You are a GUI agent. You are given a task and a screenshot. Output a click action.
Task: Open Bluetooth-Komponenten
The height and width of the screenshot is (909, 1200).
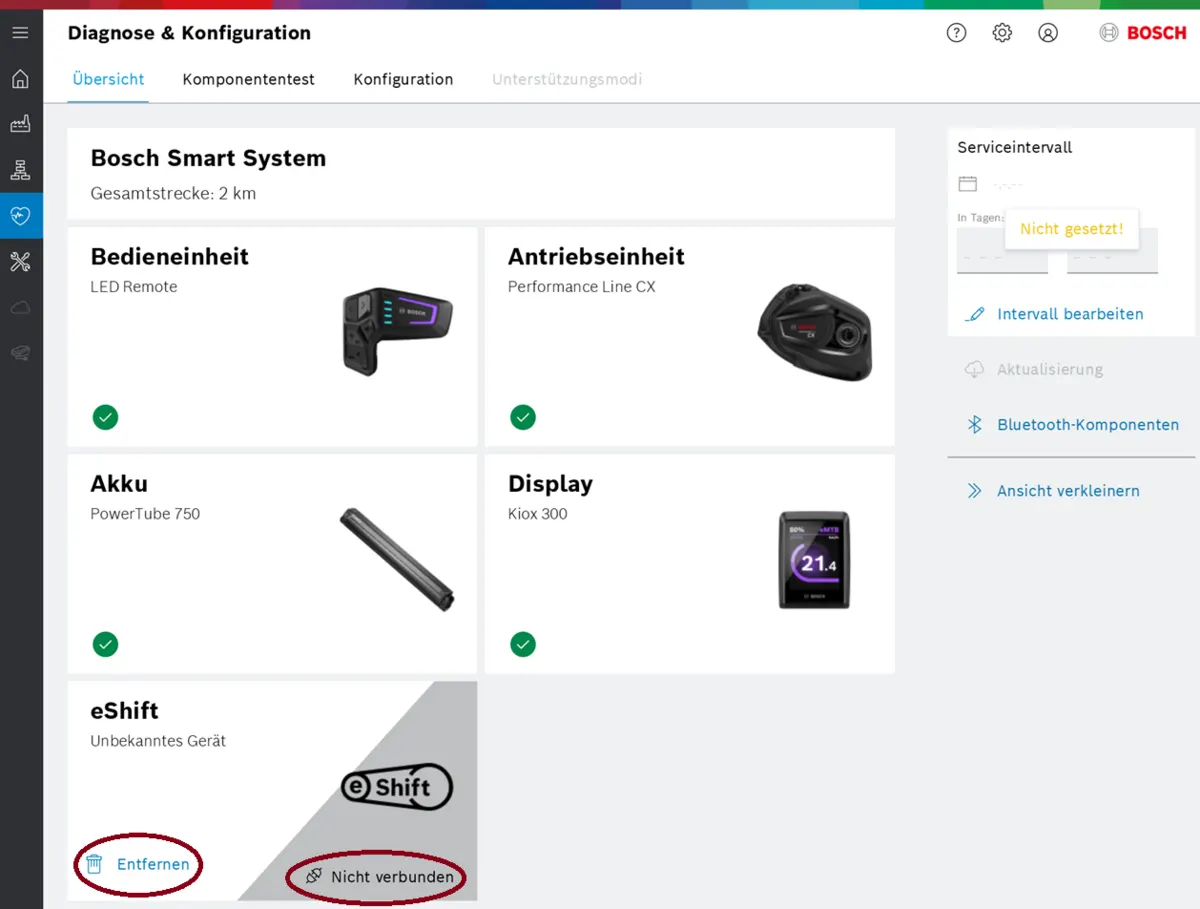(x=1088, y=425)
